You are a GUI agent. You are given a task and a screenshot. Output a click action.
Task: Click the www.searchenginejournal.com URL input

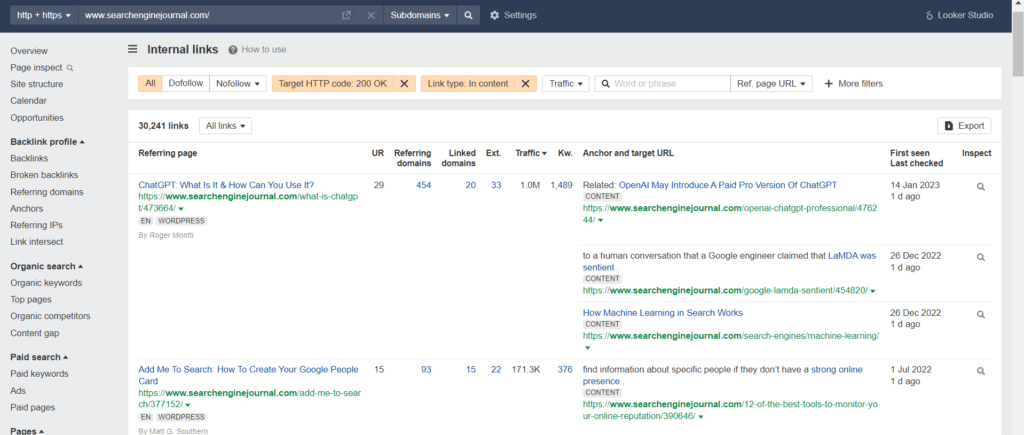pyautogui.click(x=209, y=15)
